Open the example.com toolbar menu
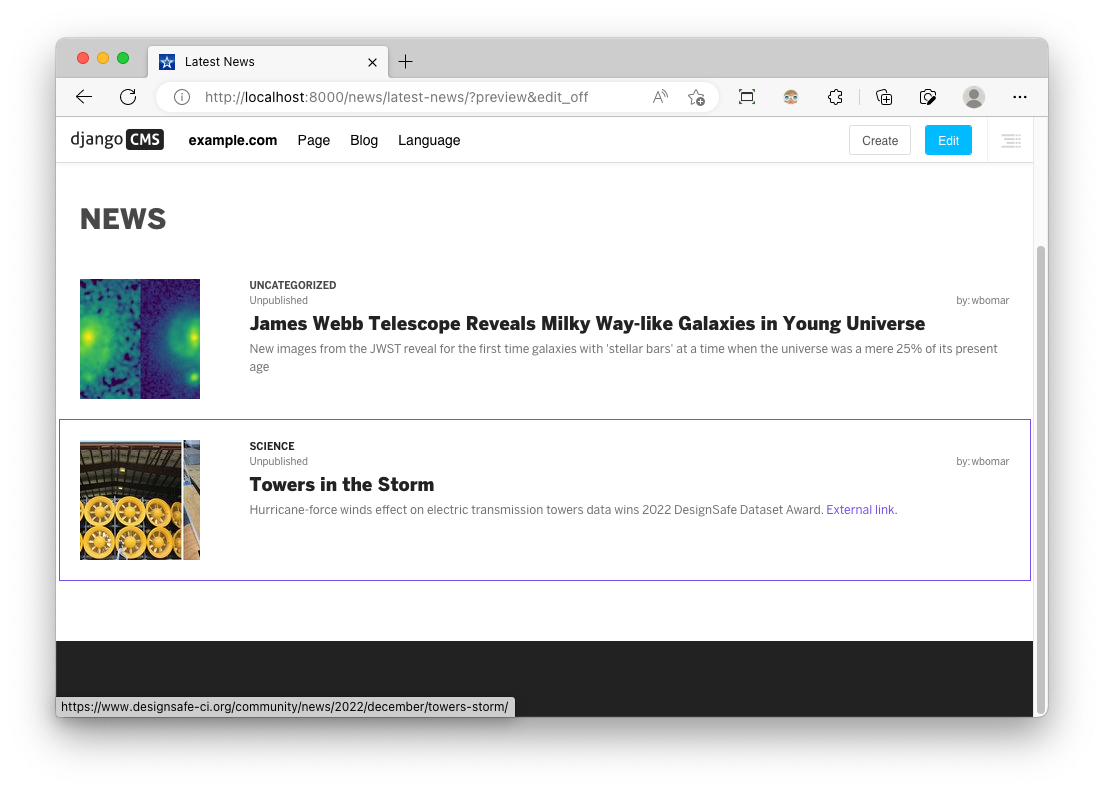The image size is (1104, 791). [232, 140]
